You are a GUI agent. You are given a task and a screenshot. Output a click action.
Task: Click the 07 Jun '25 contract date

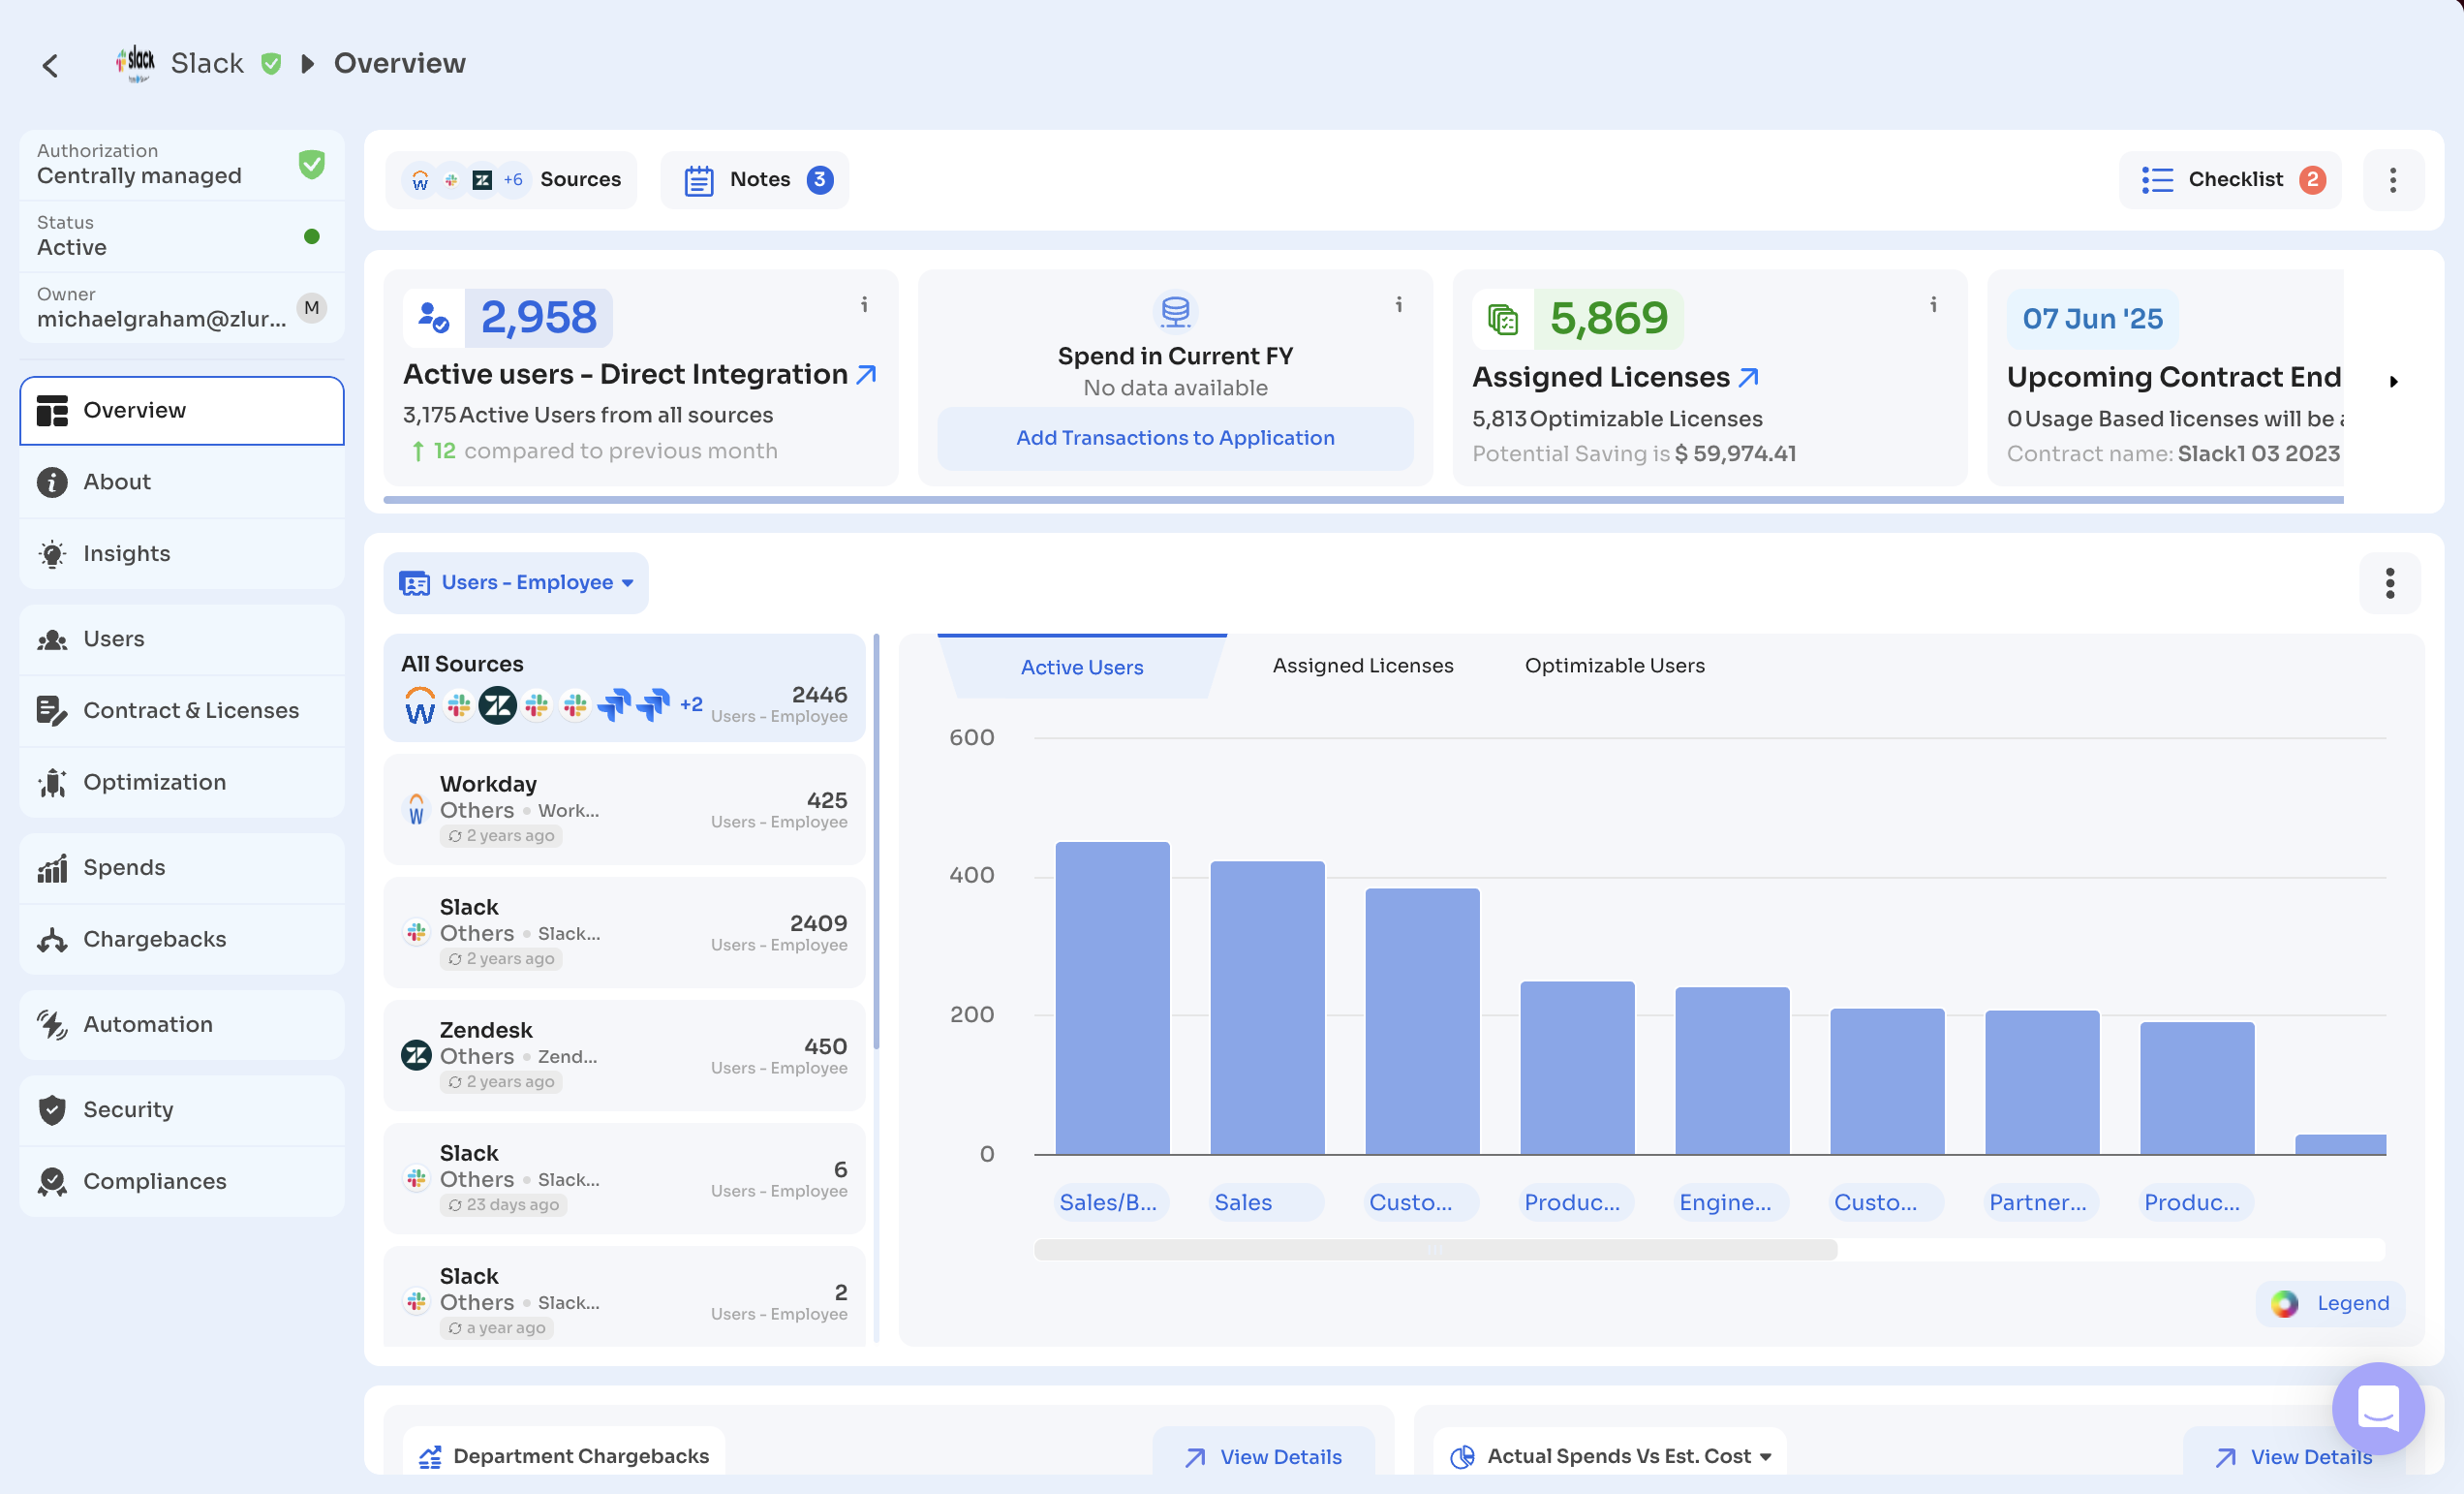point(2093,319)
